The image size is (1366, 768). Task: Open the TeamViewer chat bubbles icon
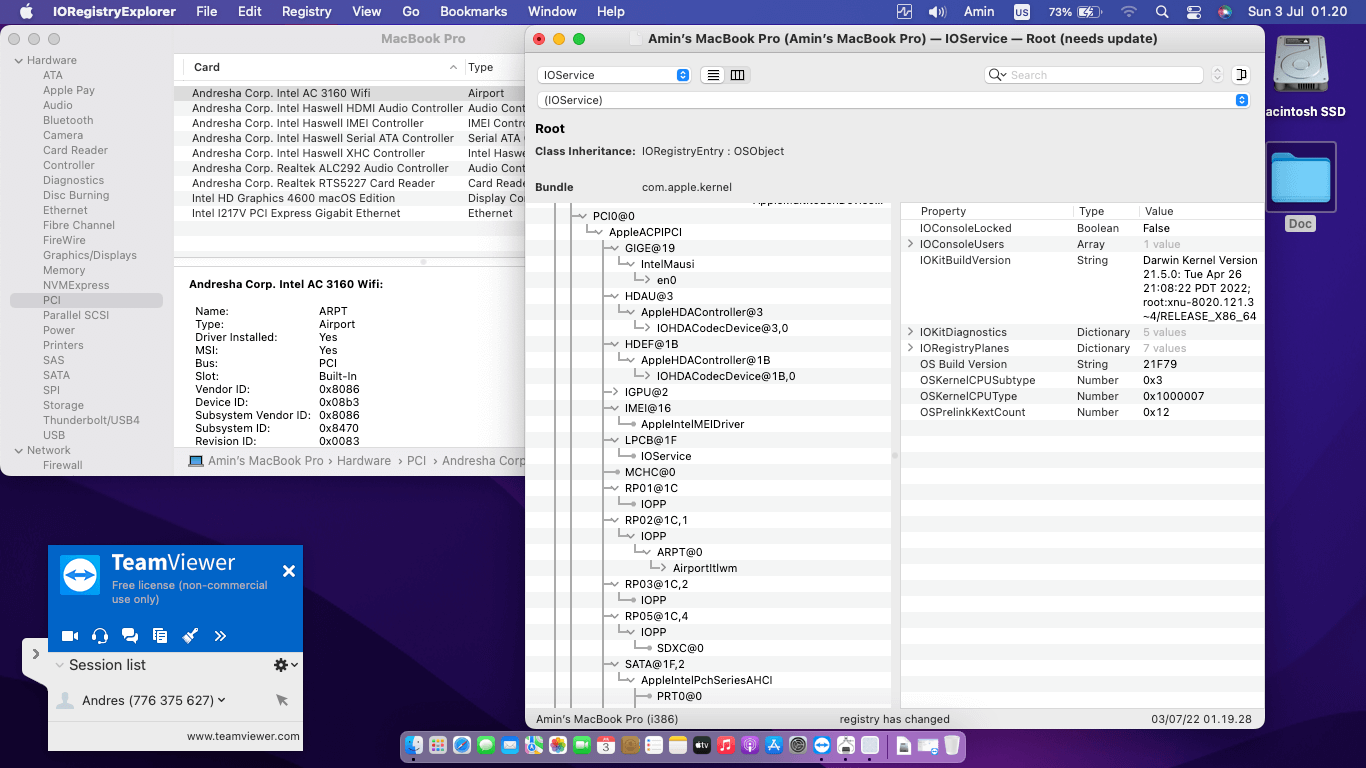pos(130,636)
